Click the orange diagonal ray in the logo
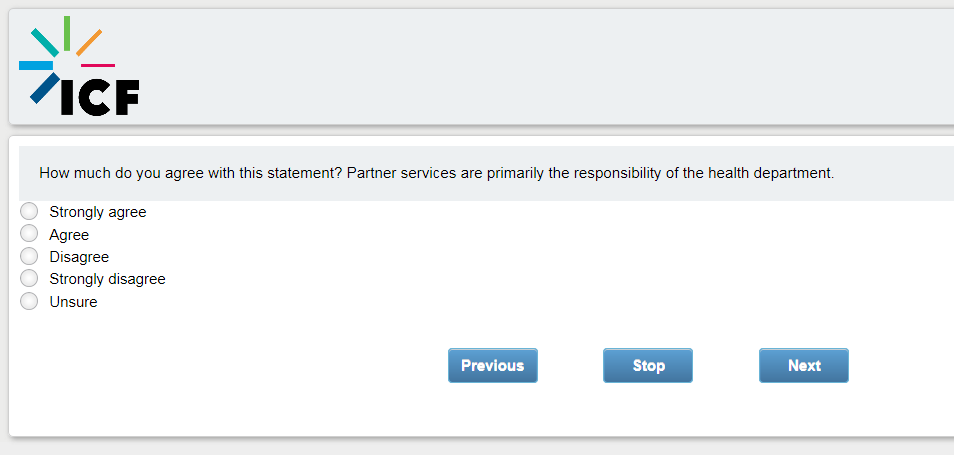Image resolution: width=954 pixels, height=455 pixels. (x=89, y=42)
